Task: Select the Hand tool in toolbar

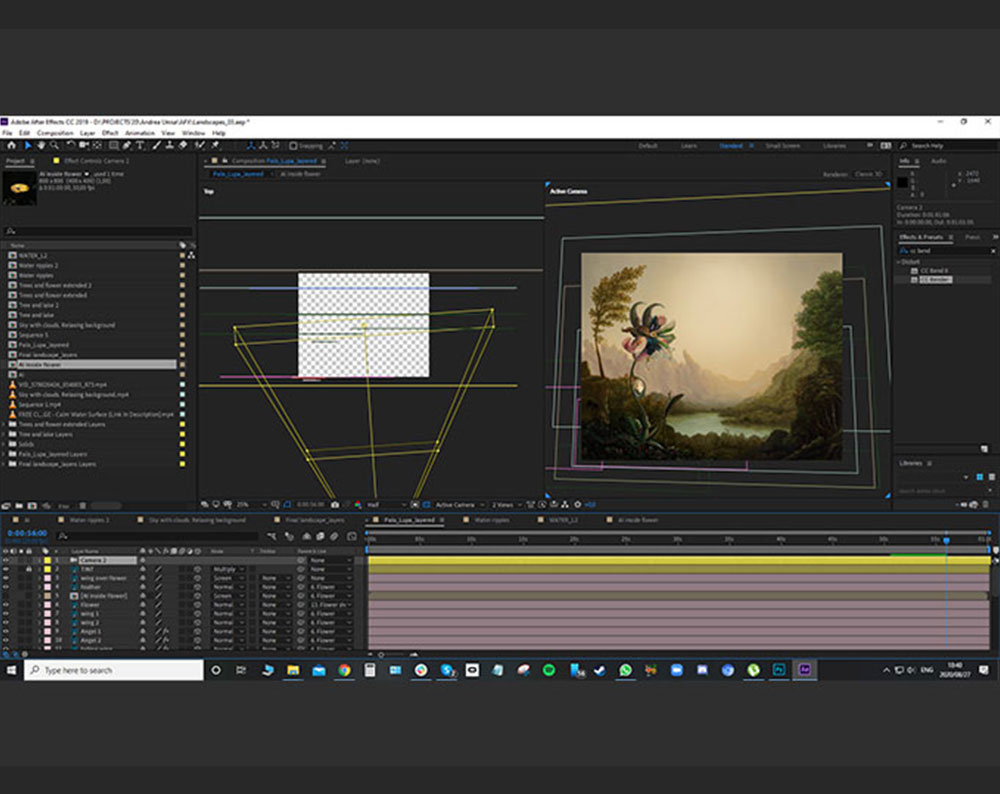Action: pos(41,146)
